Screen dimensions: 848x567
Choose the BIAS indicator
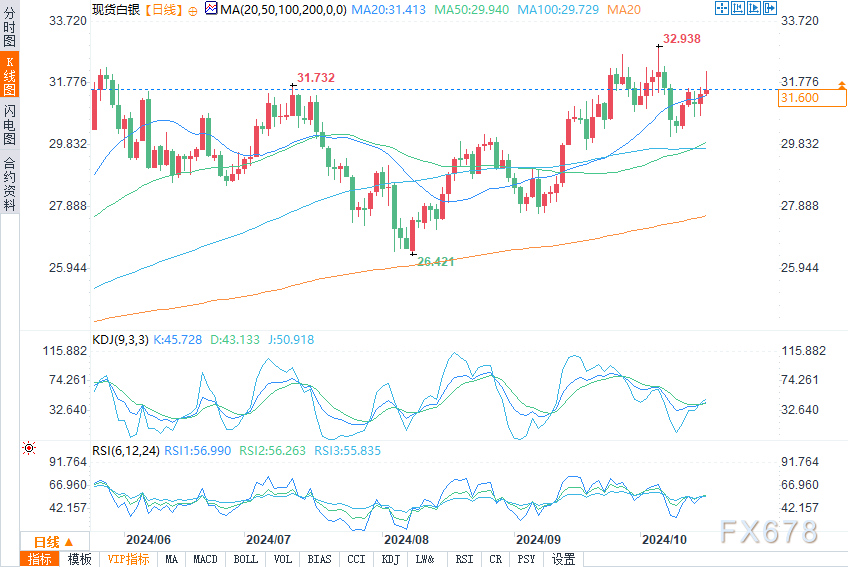320,559
